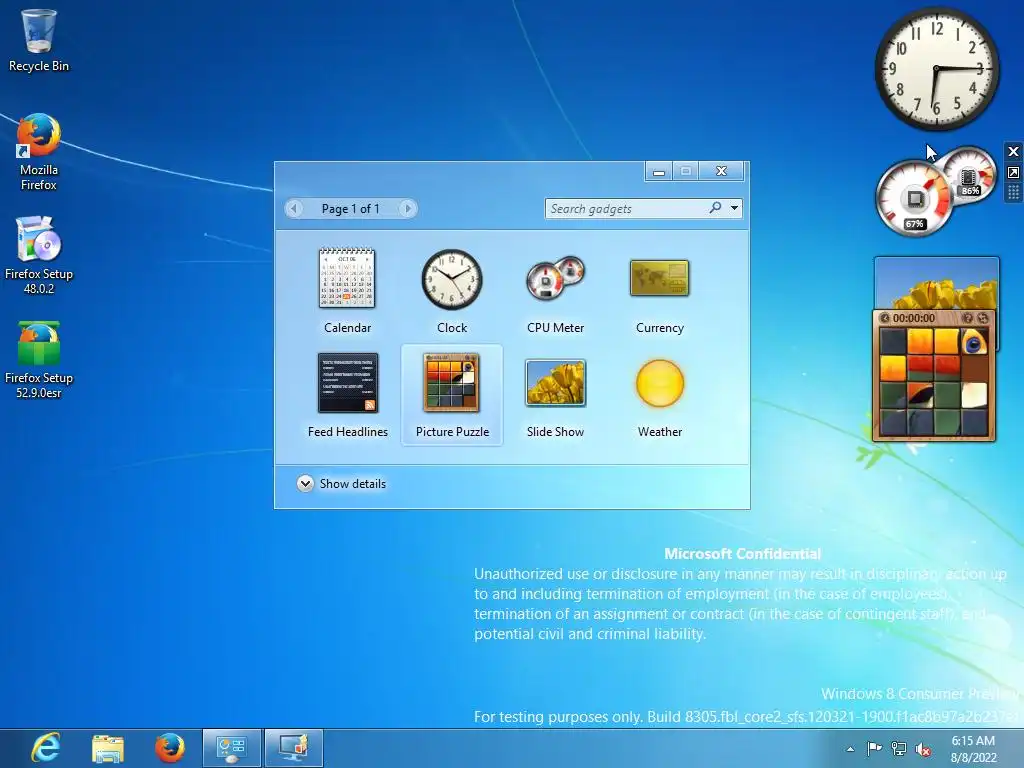
Task: Pick the CPU Meter gadget icon in the gallery
Action: tap(555, 279)
